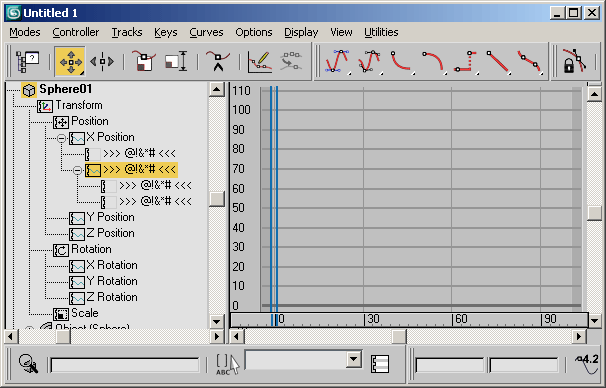This screenshot has height=388, width=606.
Task: Set tangents to Auto
Action: [x=337, y=61]
